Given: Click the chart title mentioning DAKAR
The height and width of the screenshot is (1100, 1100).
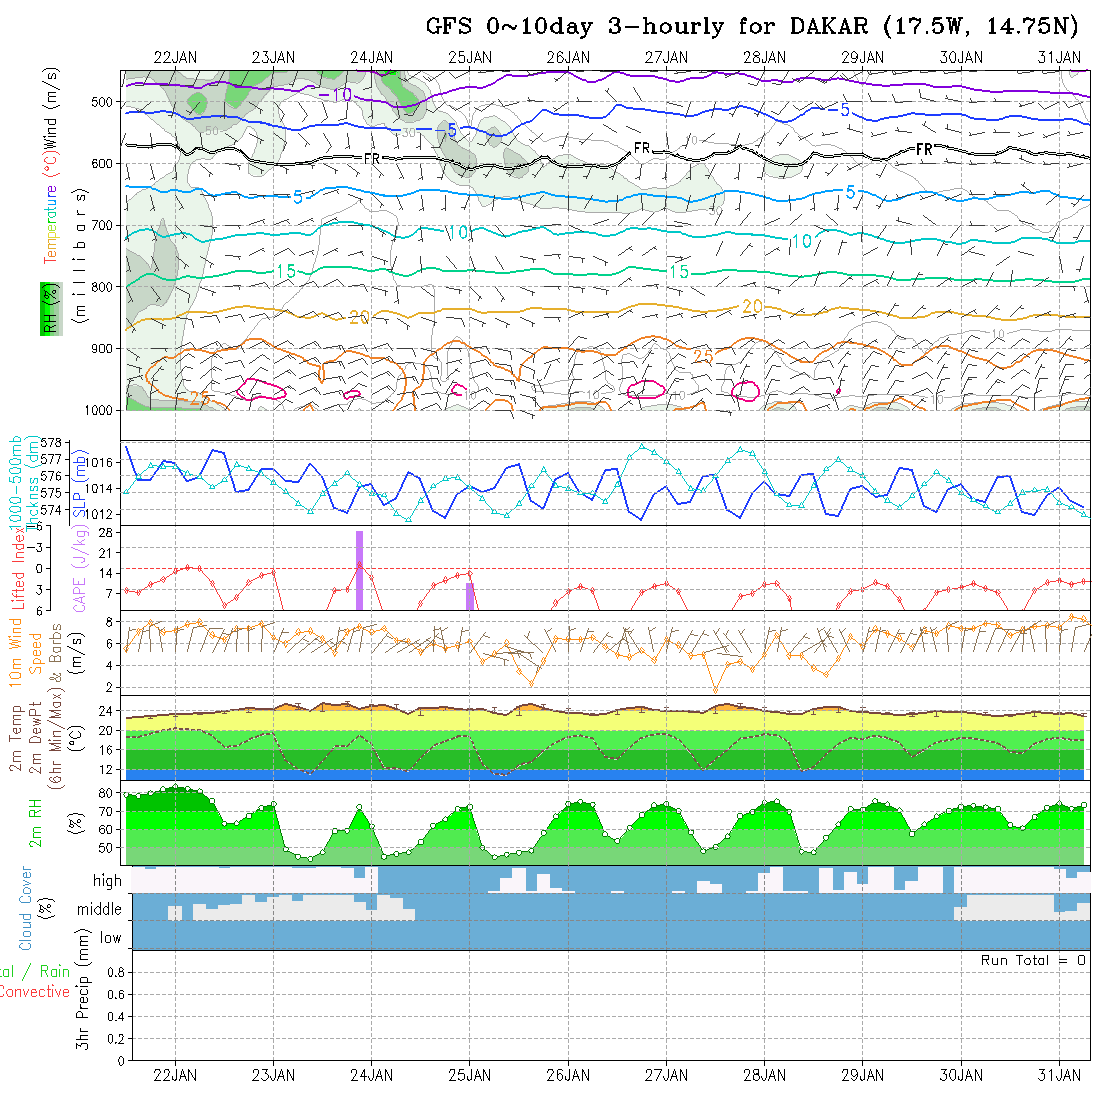Looking at the screenshot, I should tap(759, 26).
